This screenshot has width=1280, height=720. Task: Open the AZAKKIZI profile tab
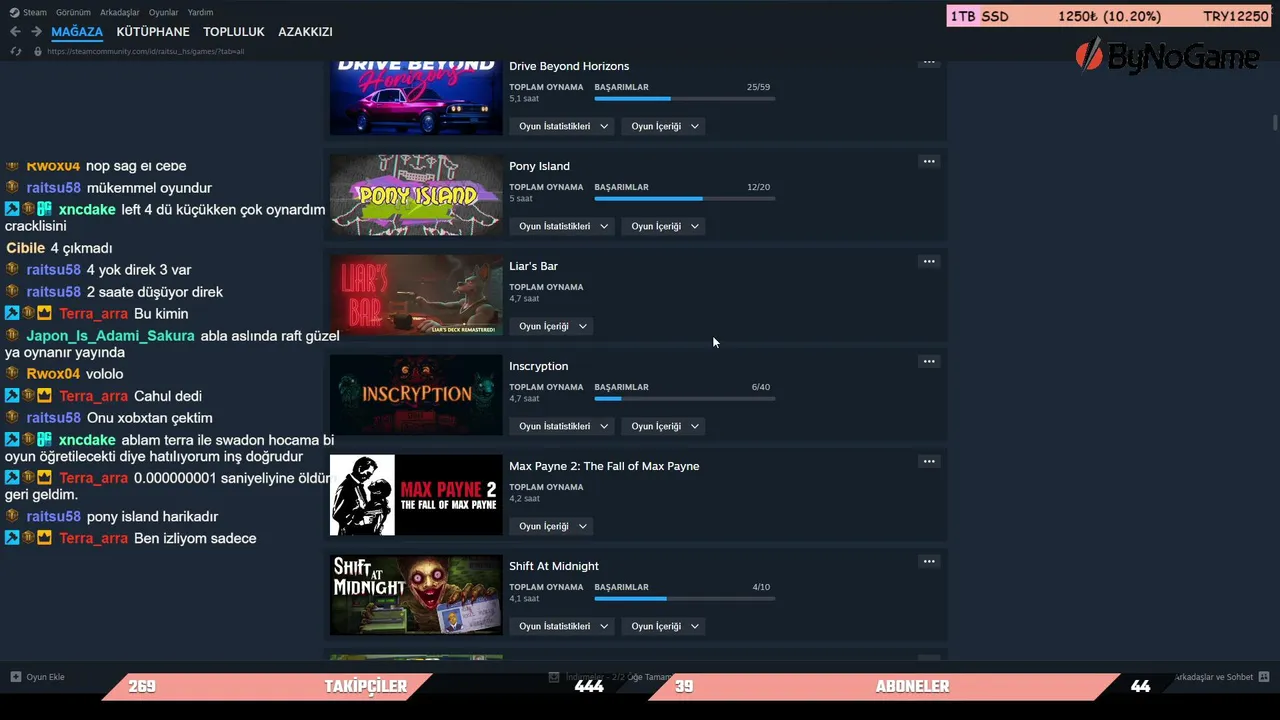(x=305, y=32)
